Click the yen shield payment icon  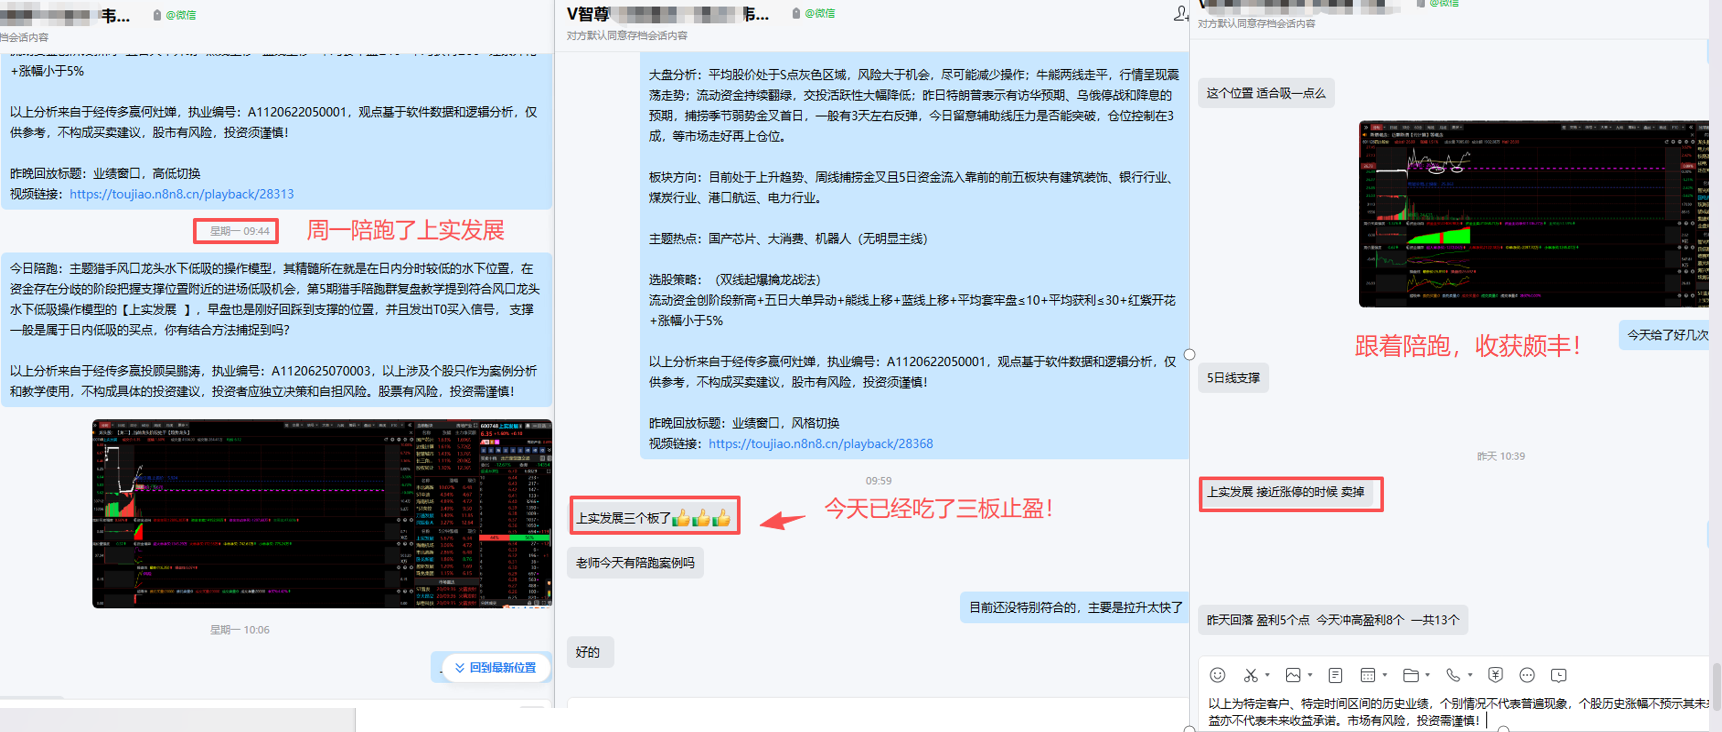(x=1495, y=675)
